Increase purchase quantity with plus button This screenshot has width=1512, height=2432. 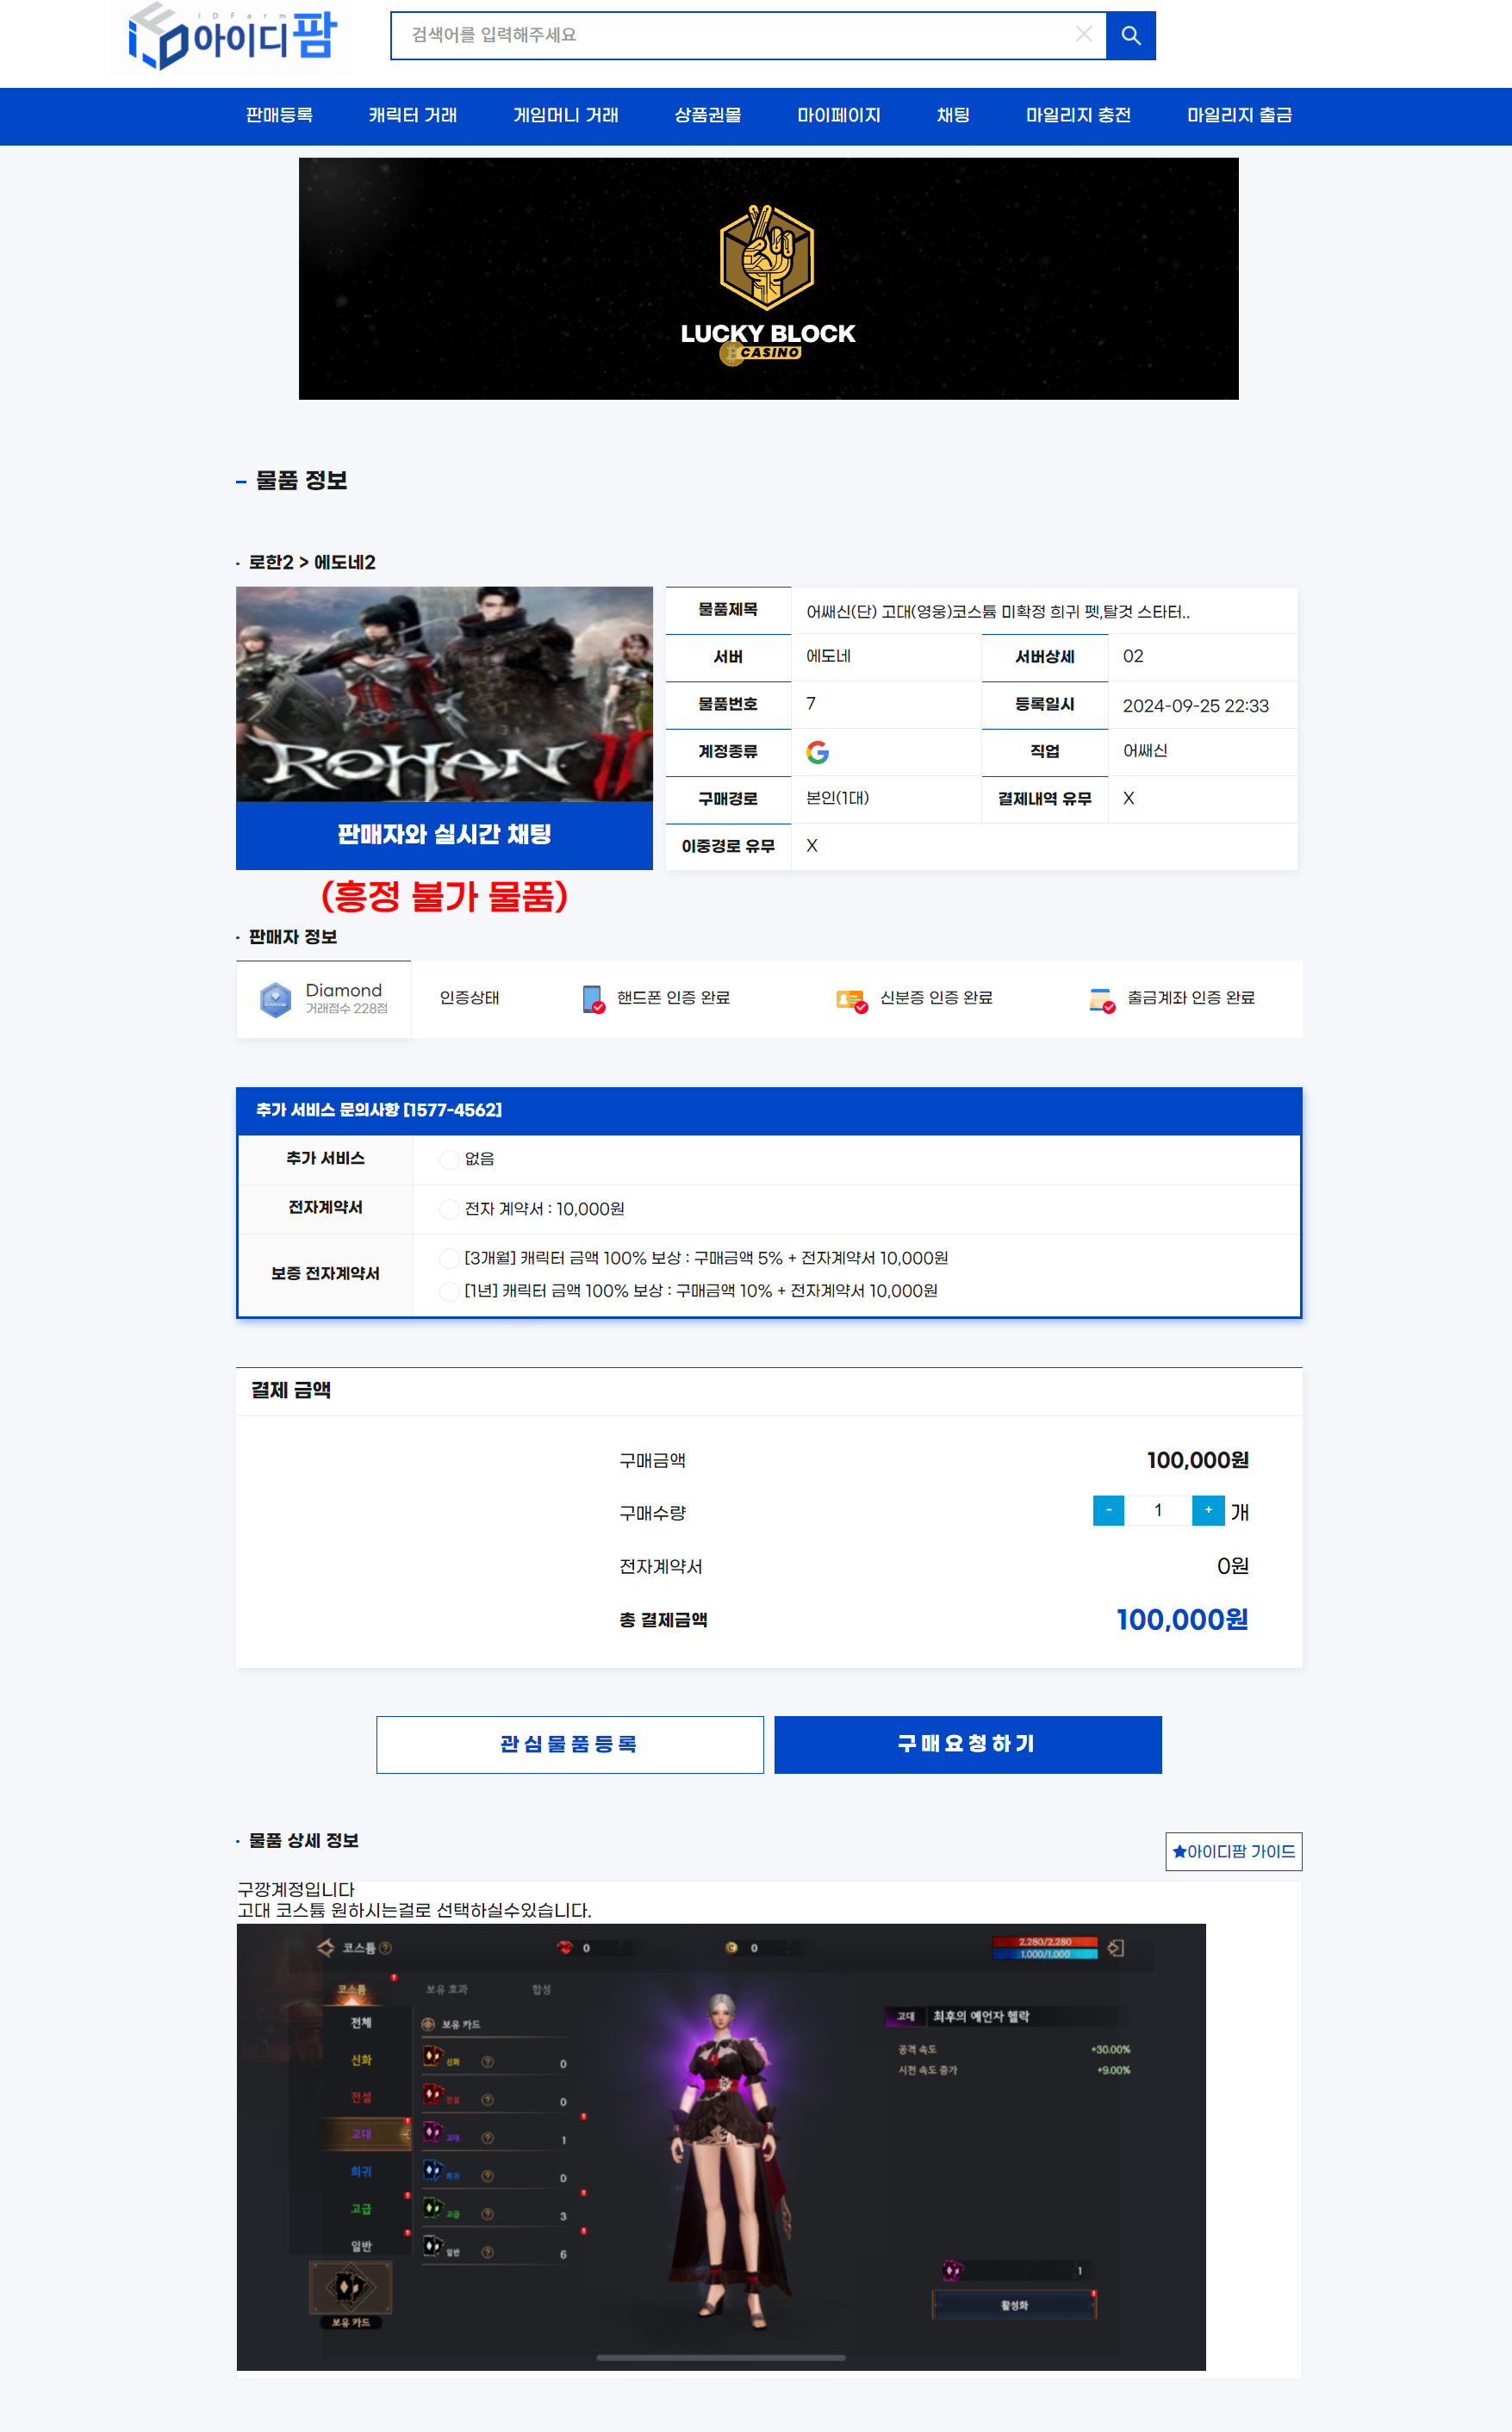[x=1207, y=1510]
